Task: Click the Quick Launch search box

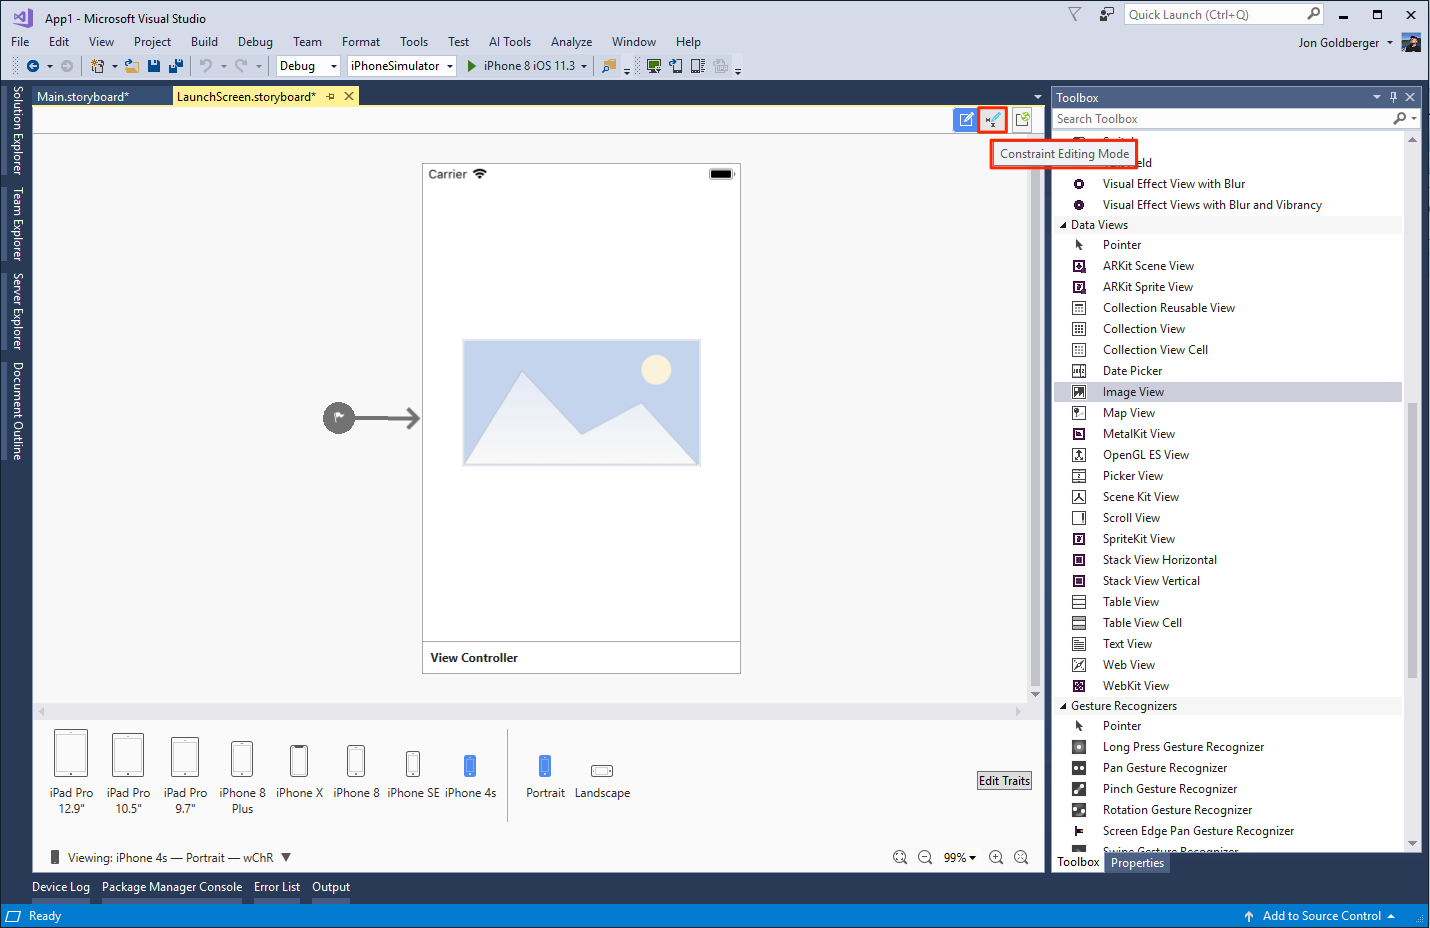Action: tap(1224, 14)
